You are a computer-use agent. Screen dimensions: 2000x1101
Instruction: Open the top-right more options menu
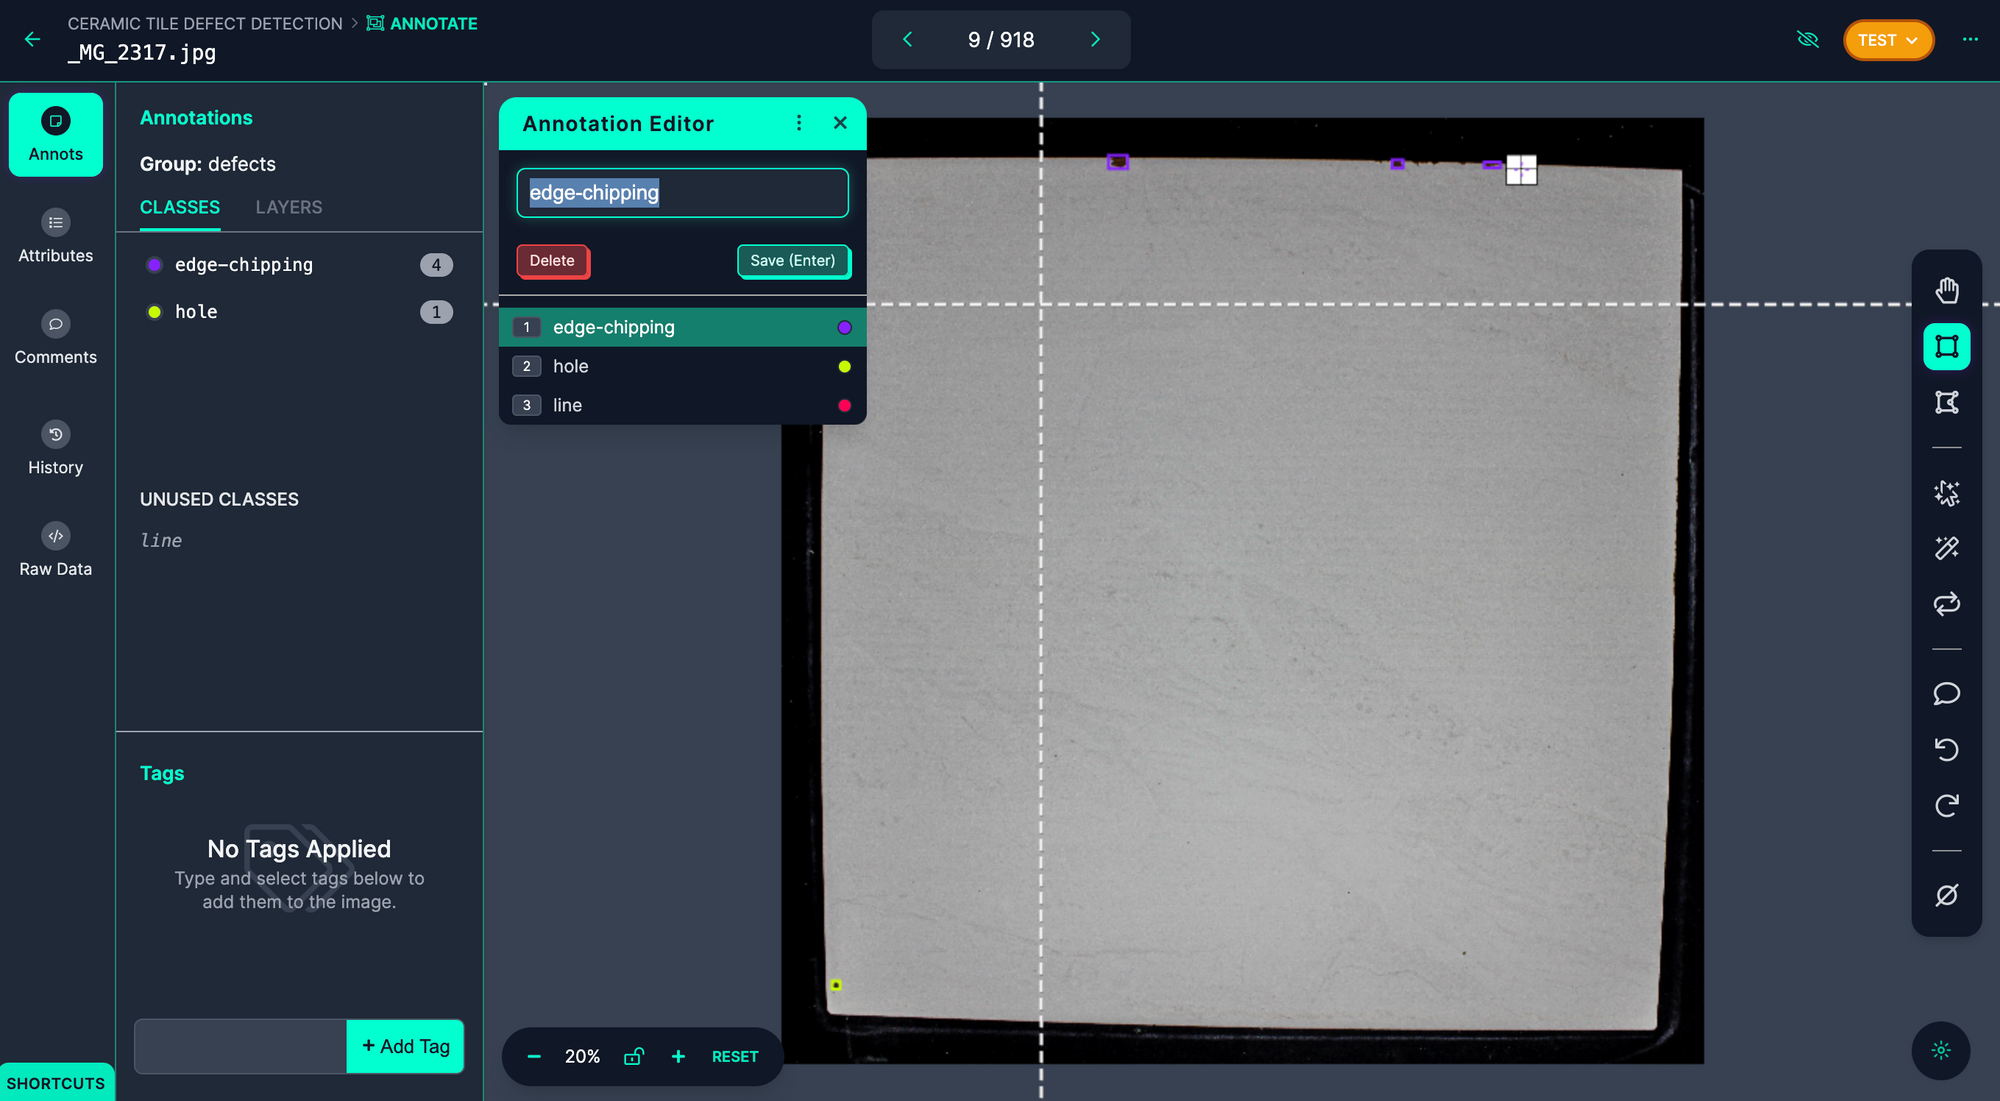(1970, 40)
